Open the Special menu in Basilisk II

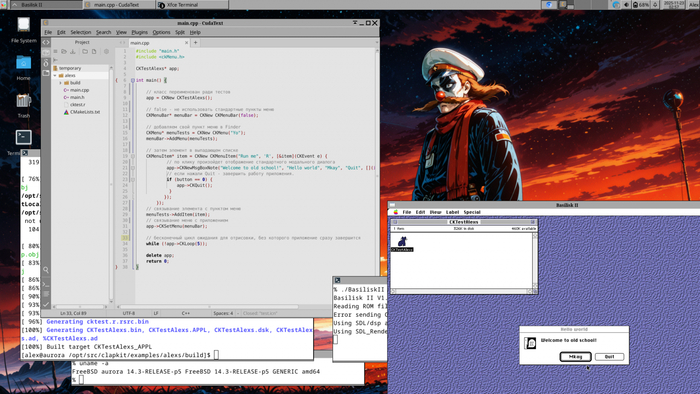[472, 212]
